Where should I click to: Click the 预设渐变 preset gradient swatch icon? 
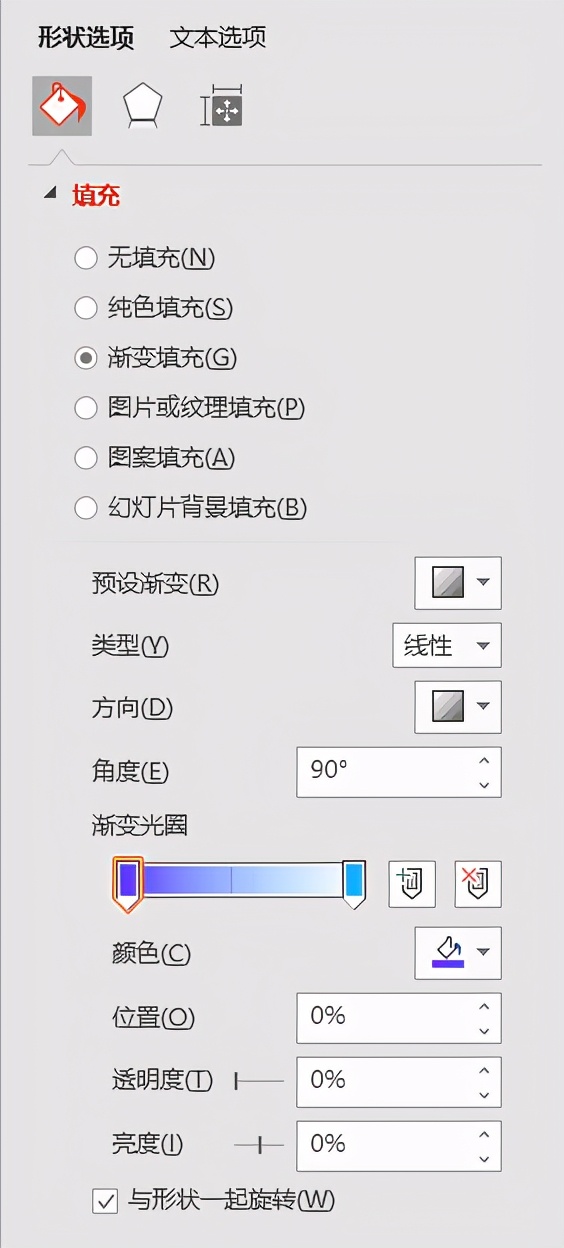coord(447,583)
